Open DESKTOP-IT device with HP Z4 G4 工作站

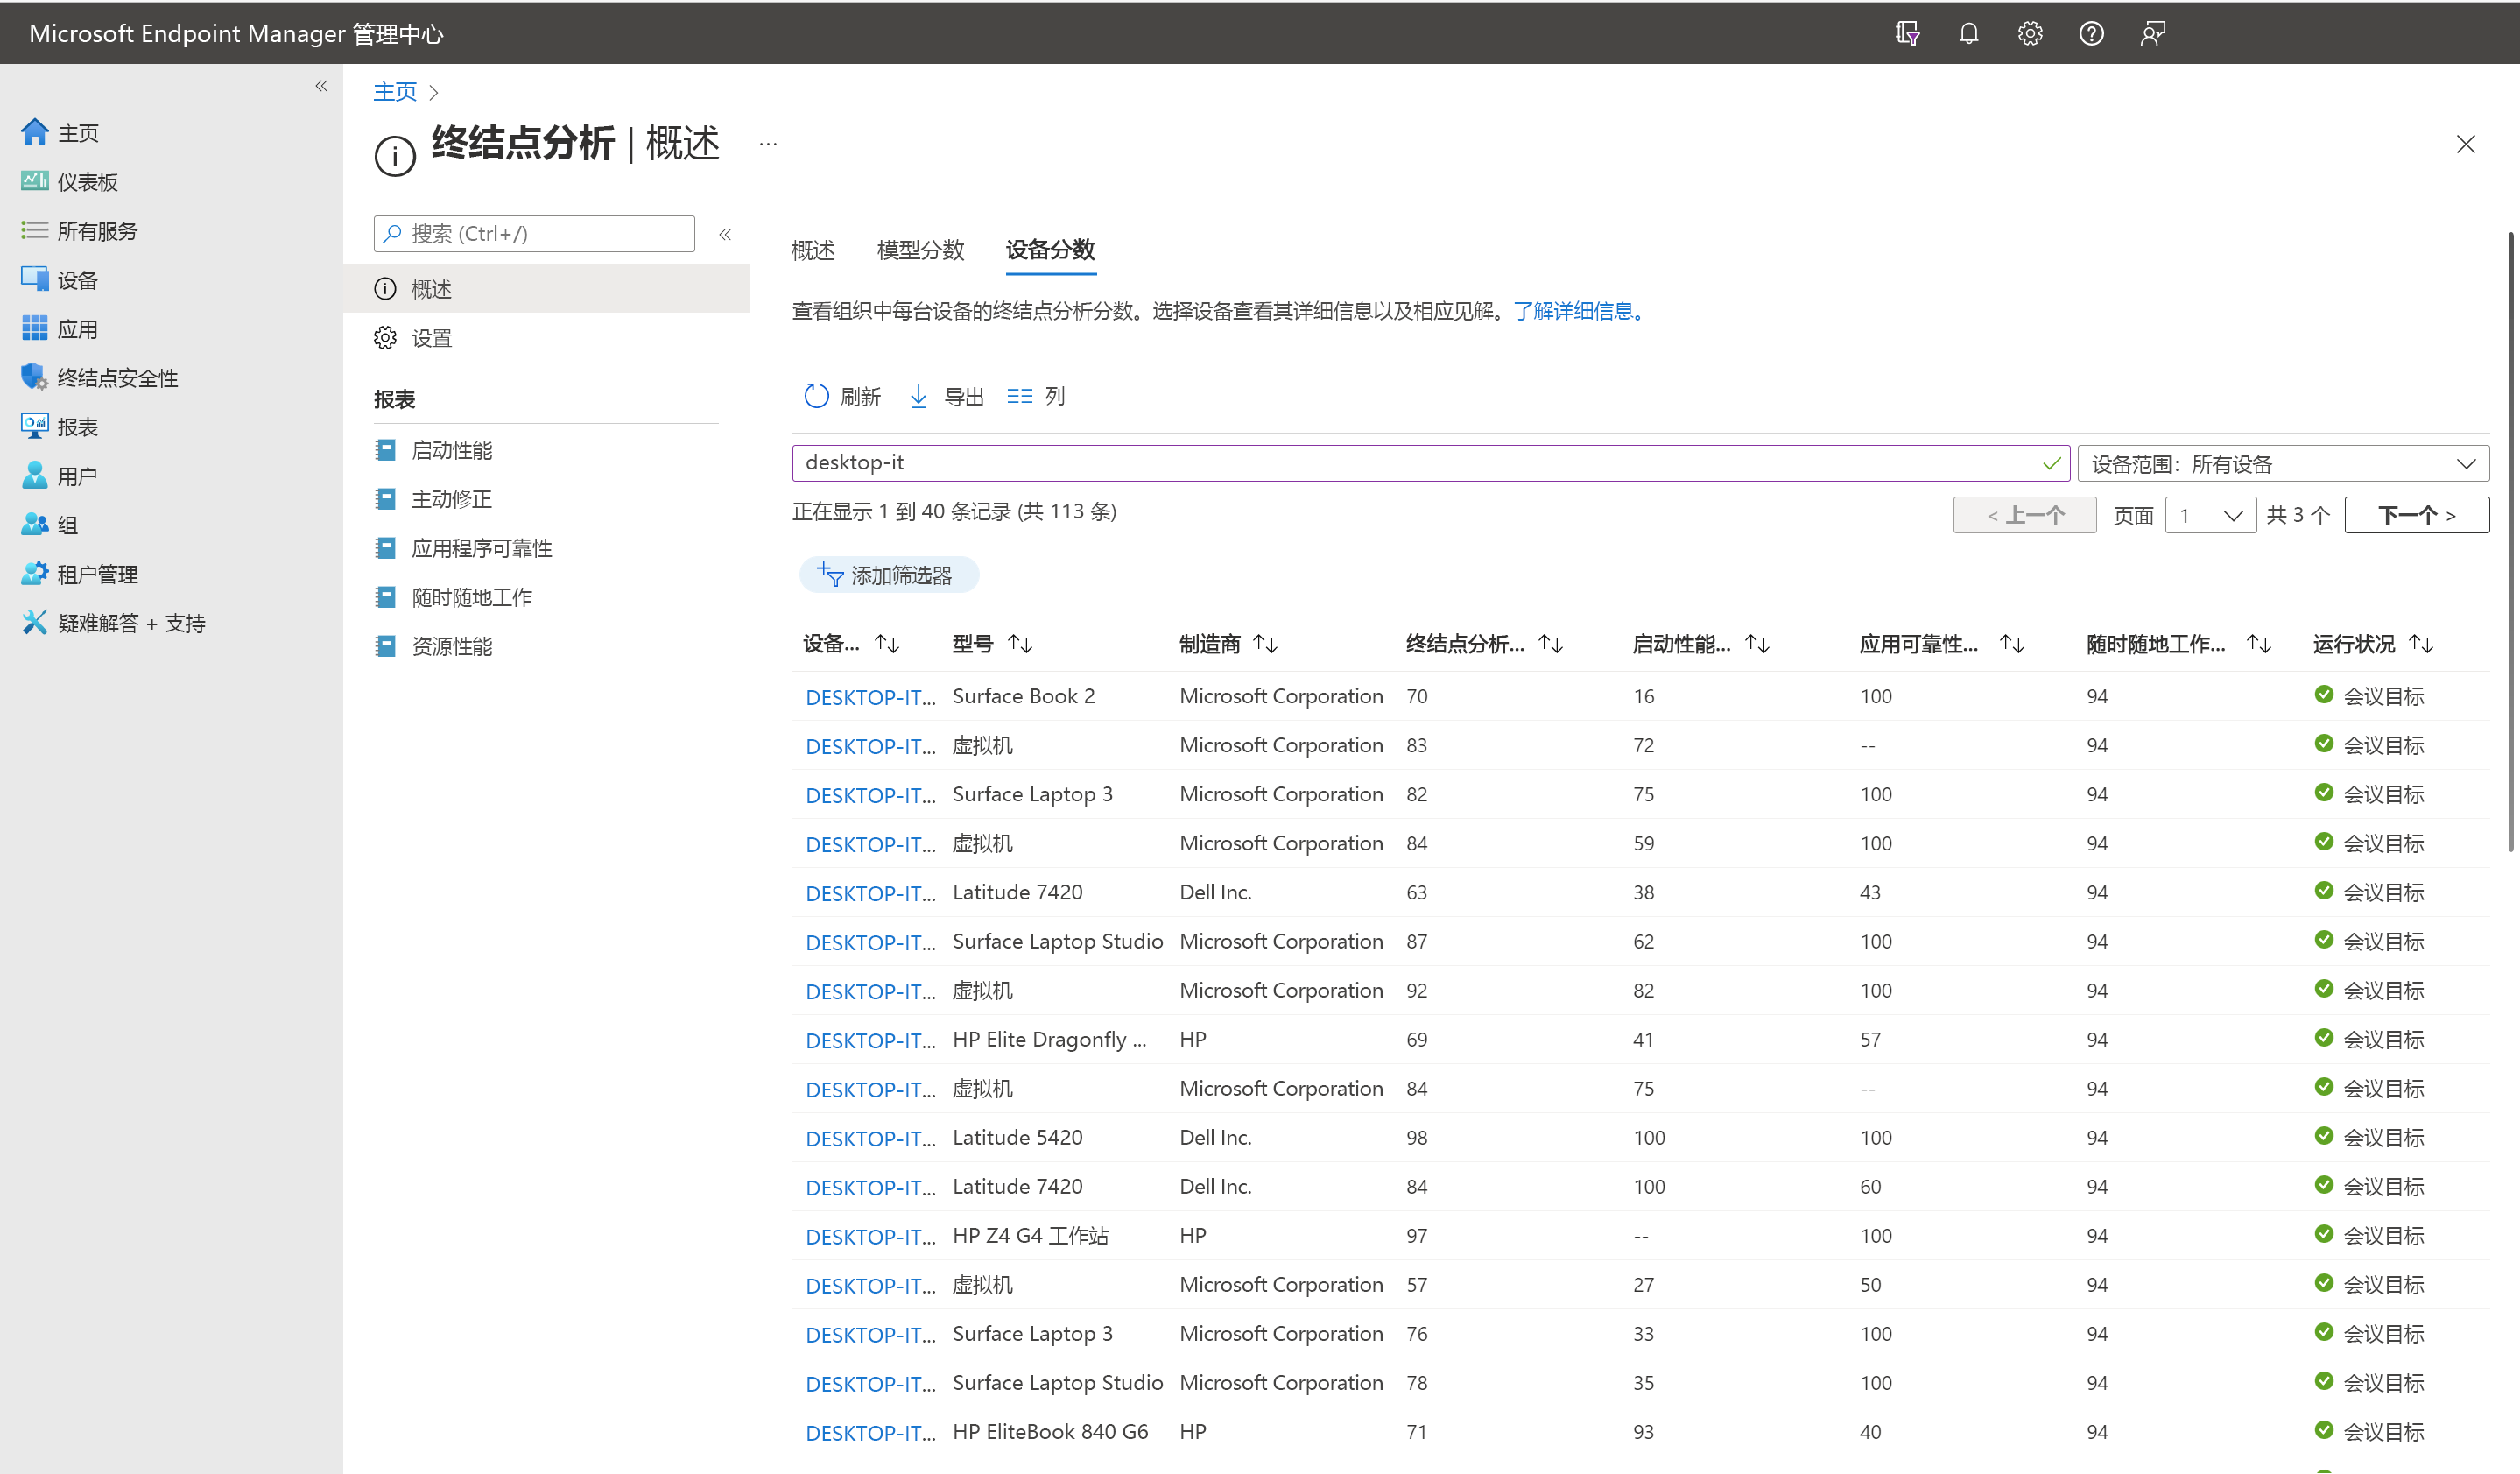tap(870, 1236)
